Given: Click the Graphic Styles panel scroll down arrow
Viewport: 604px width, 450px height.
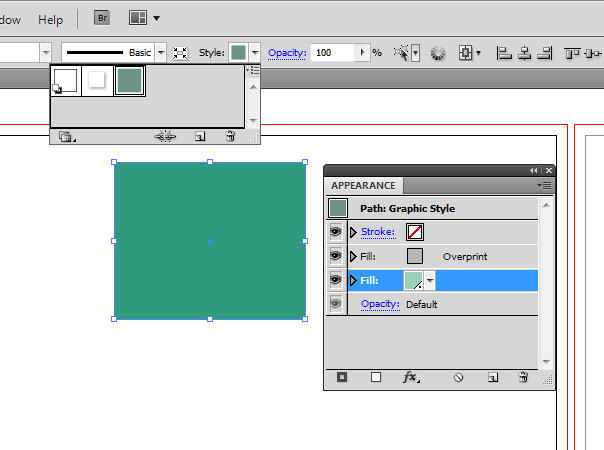Looking at the screenshot, I should point(253,120).
